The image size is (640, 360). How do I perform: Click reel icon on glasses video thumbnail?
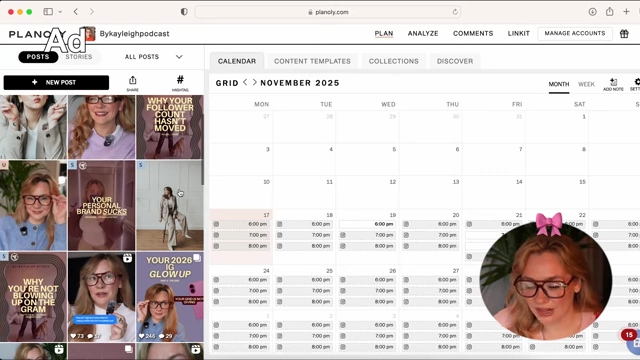point(127,258)
